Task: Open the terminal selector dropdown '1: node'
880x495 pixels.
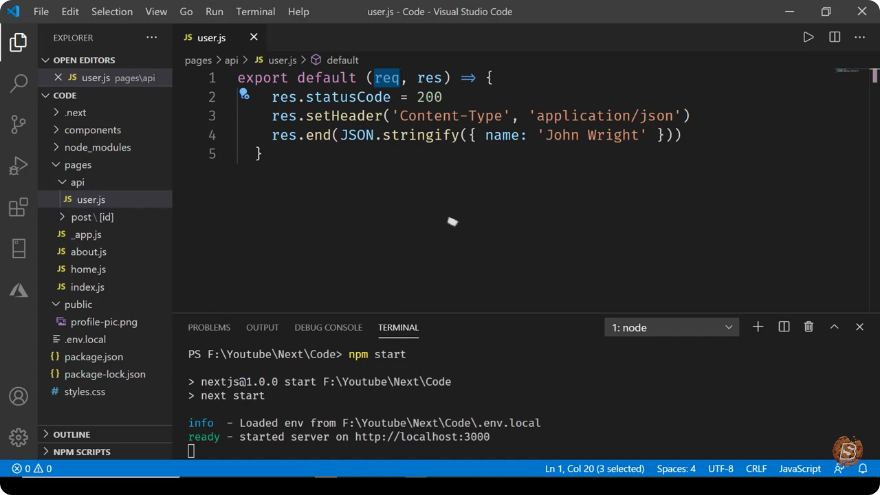Action: (672, 327)
